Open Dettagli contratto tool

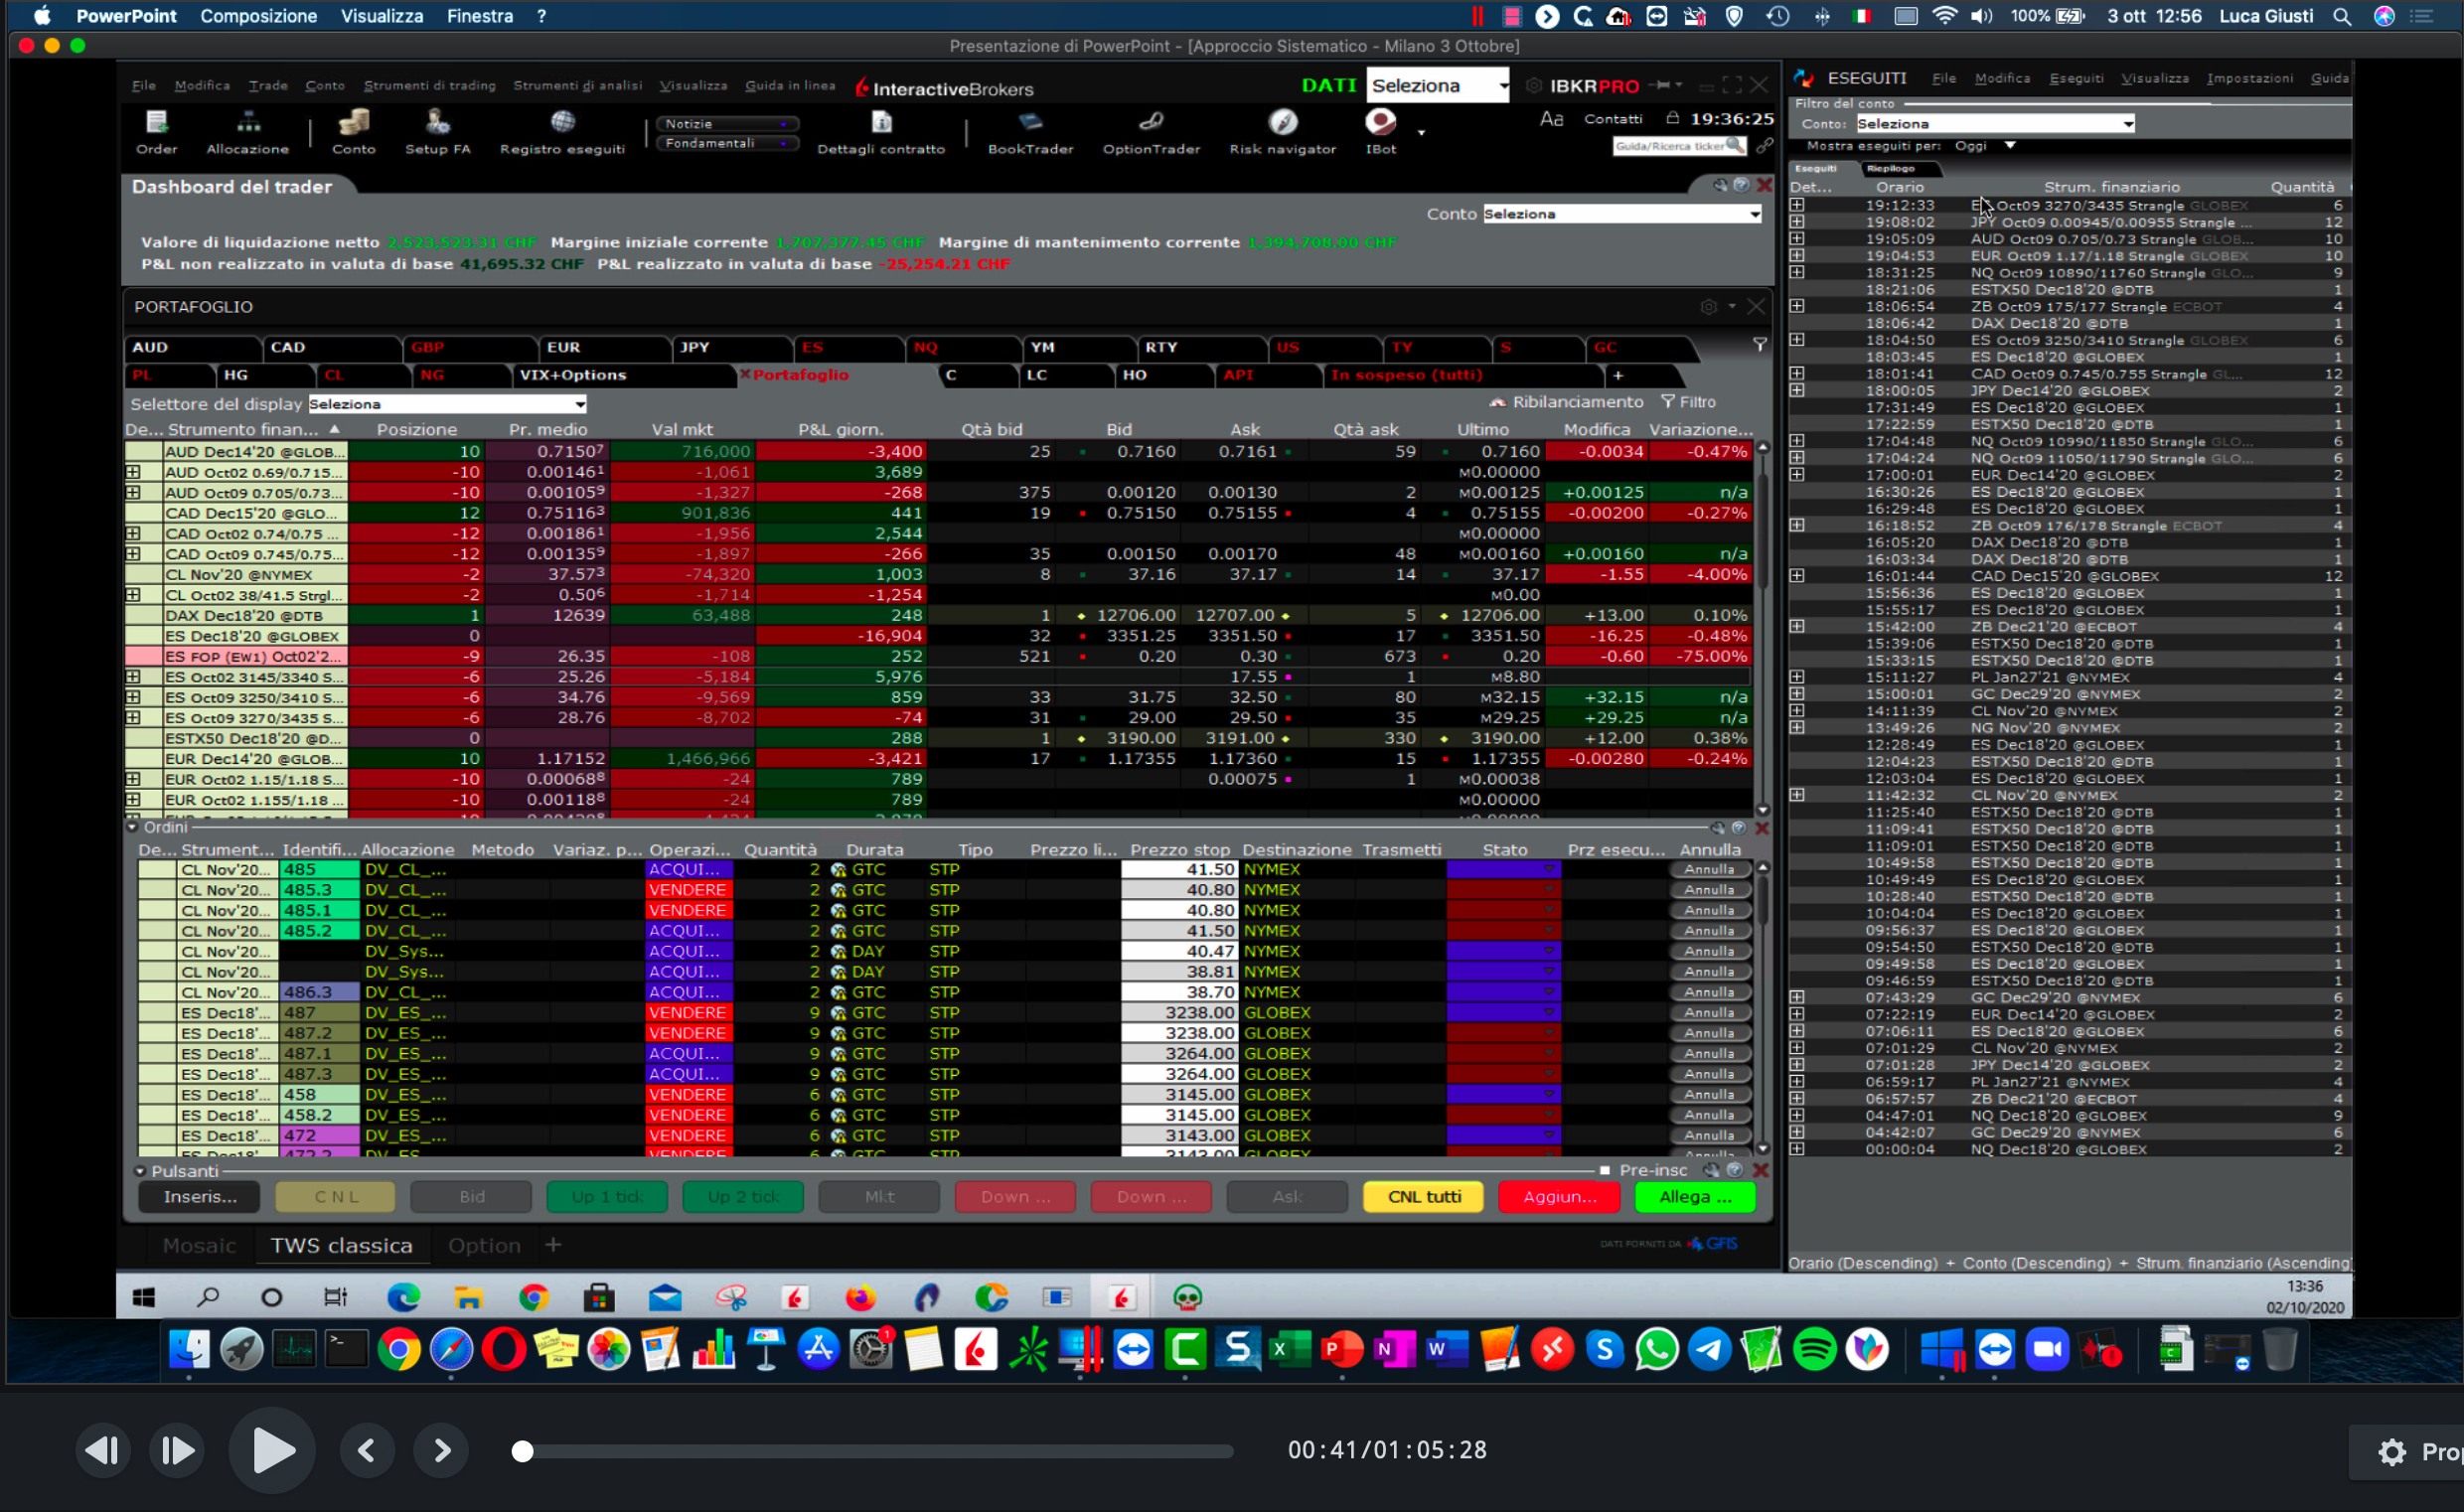[x=881, y=132]
